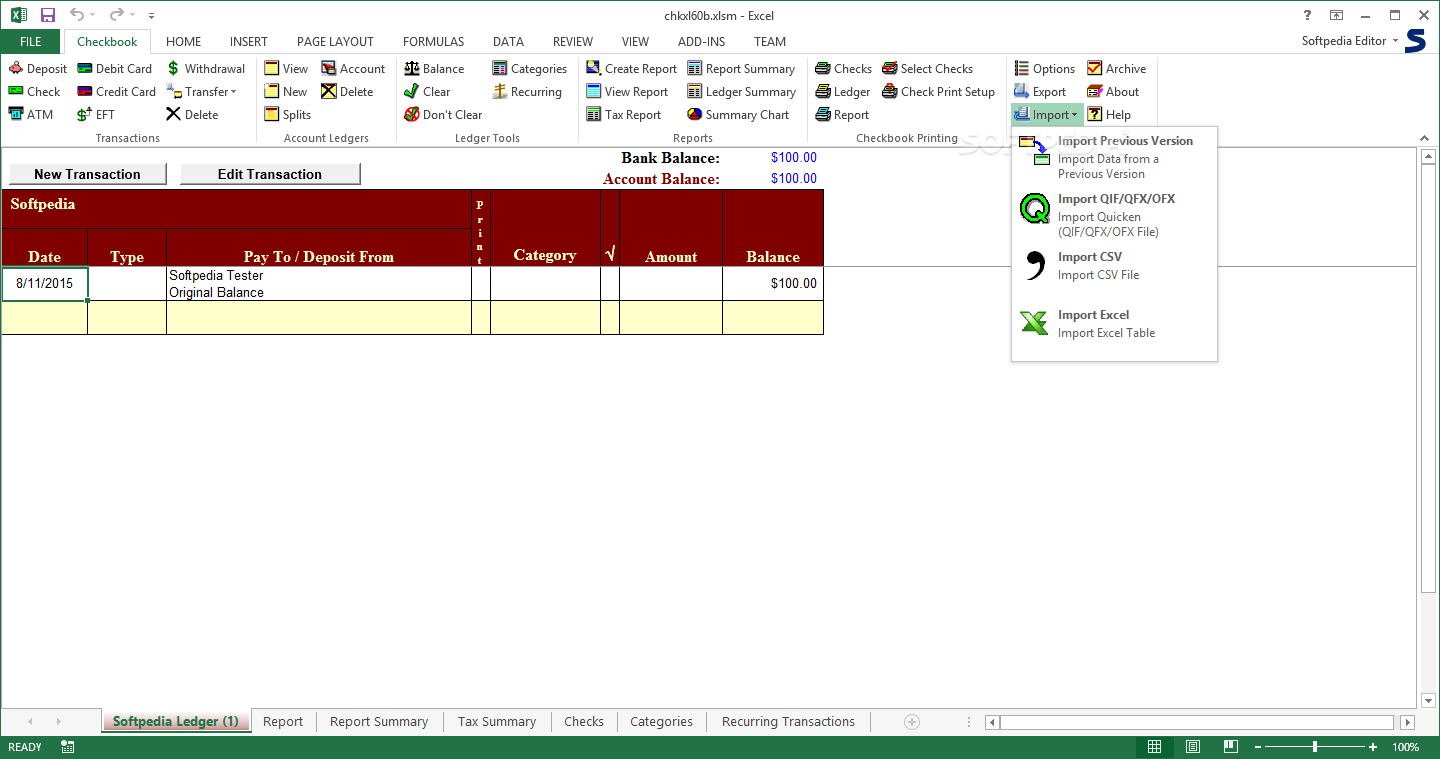Create a New account ledger
Viewport: 1440px width, 759px height.
tap(285, 92)
